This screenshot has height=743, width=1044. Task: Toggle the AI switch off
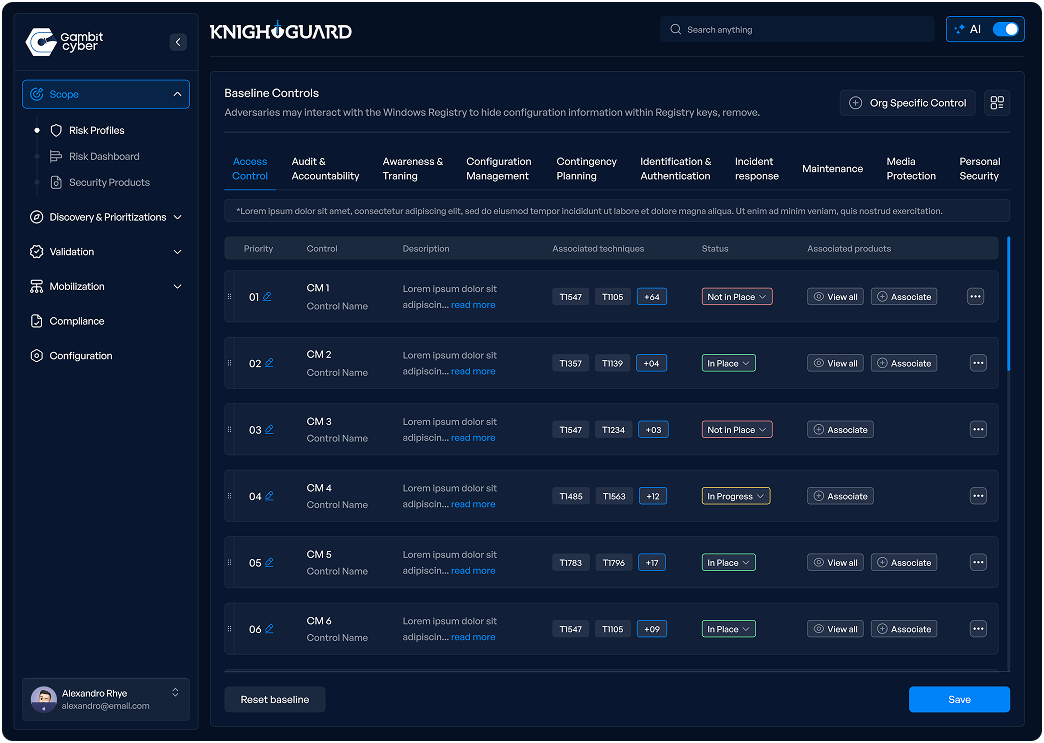pos(1005,29)
